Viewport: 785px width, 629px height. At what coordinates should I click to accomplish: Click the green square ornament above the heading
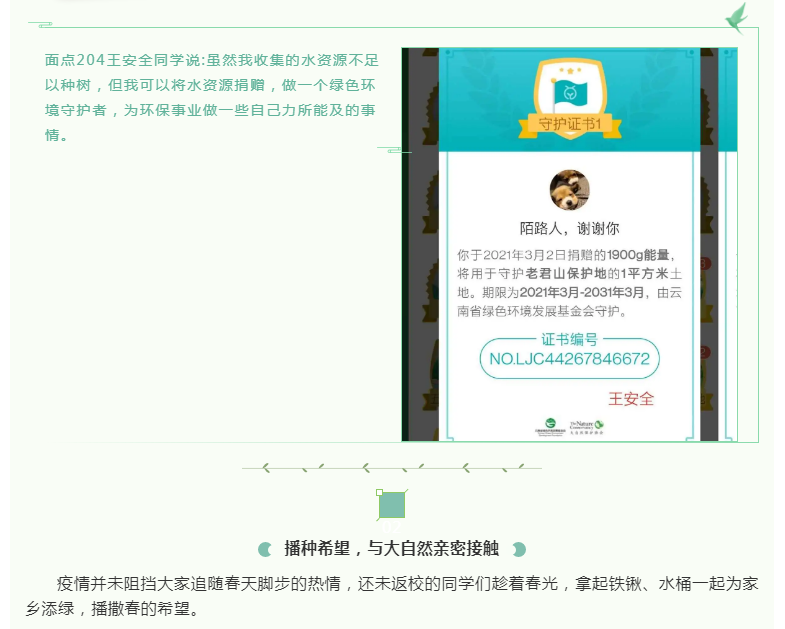point(391,505)
